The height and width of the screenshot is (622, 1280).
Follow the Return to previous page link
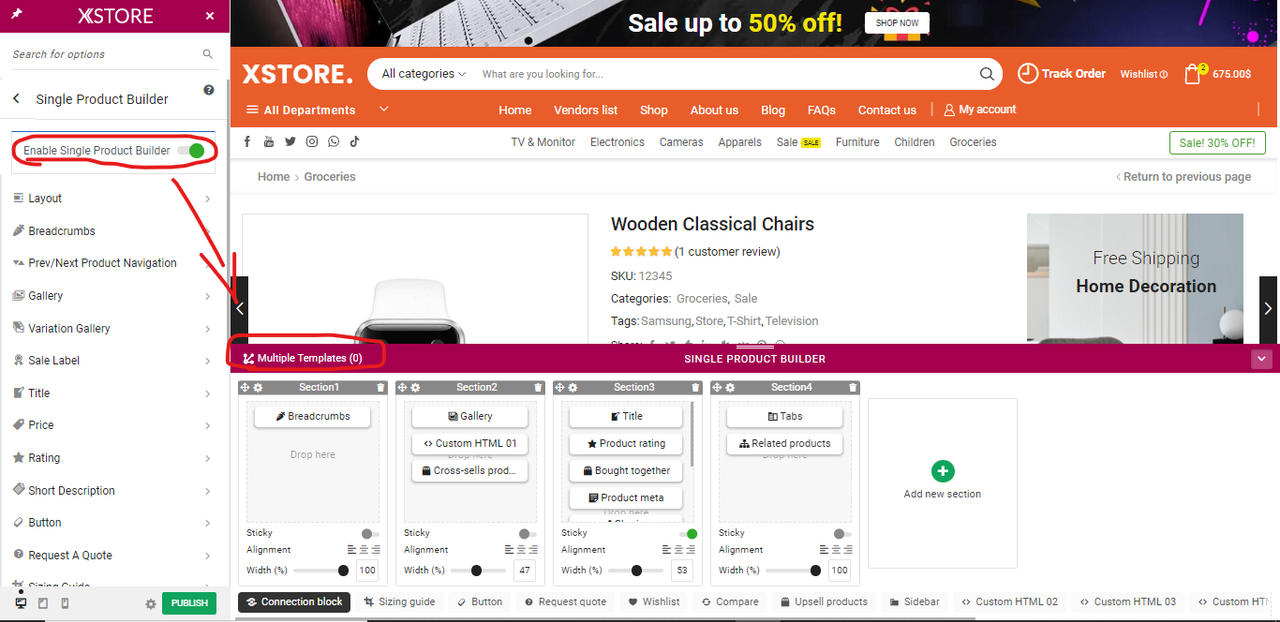[x=1184, y=177]
